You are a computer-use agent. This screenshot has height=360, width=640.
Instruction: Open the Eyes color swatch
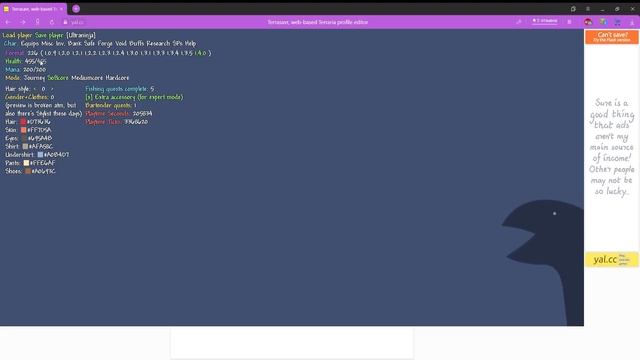tap(24, 138)
